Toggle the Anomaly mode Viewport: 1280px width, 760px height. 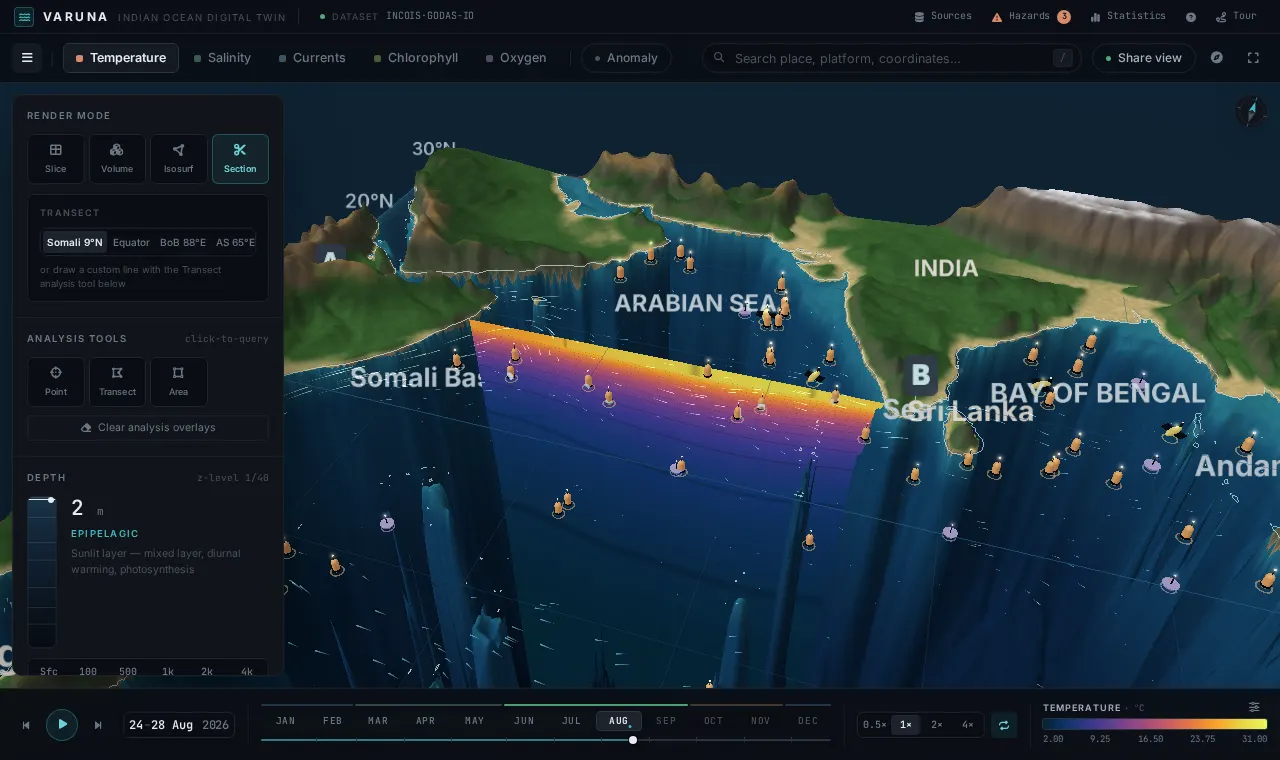point(626,58)
